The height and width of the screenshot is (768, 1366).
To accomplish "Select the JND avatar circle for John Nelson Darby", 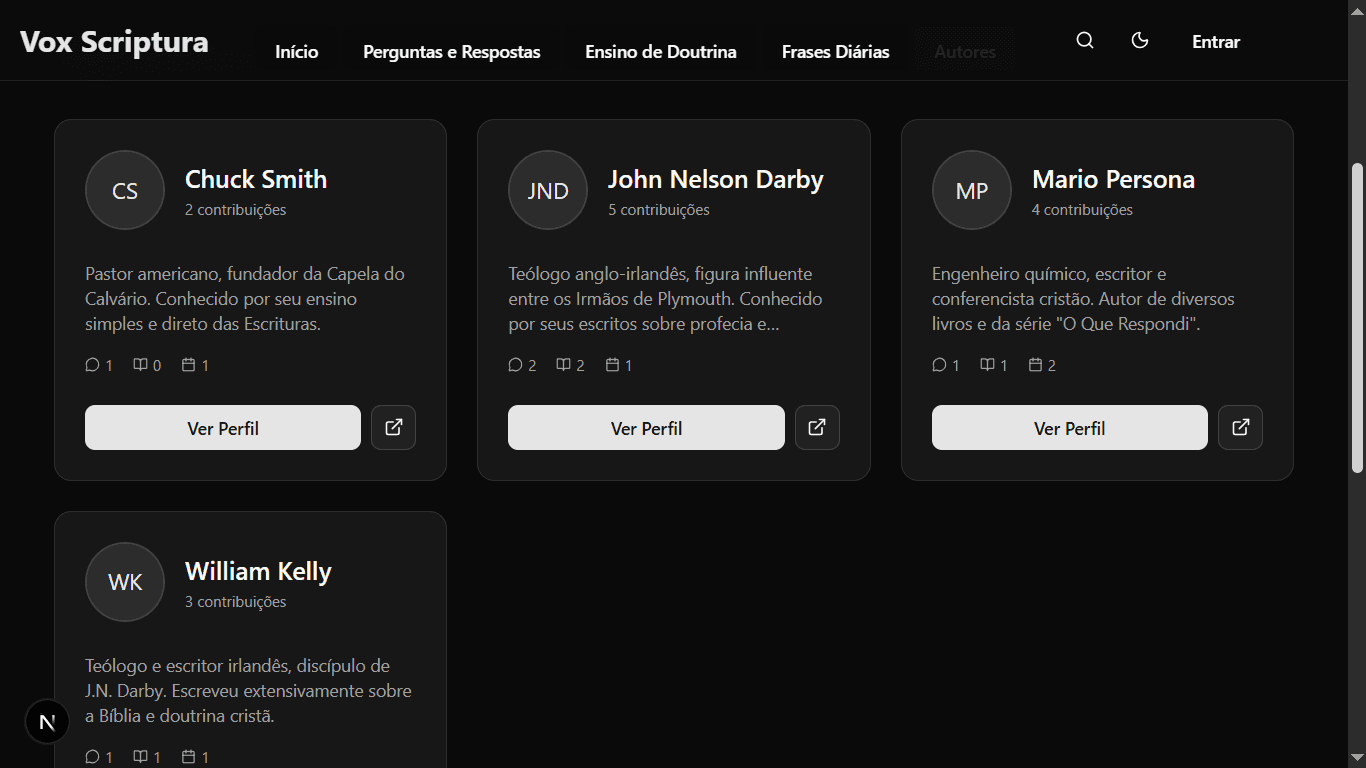I will pos(547,190).
